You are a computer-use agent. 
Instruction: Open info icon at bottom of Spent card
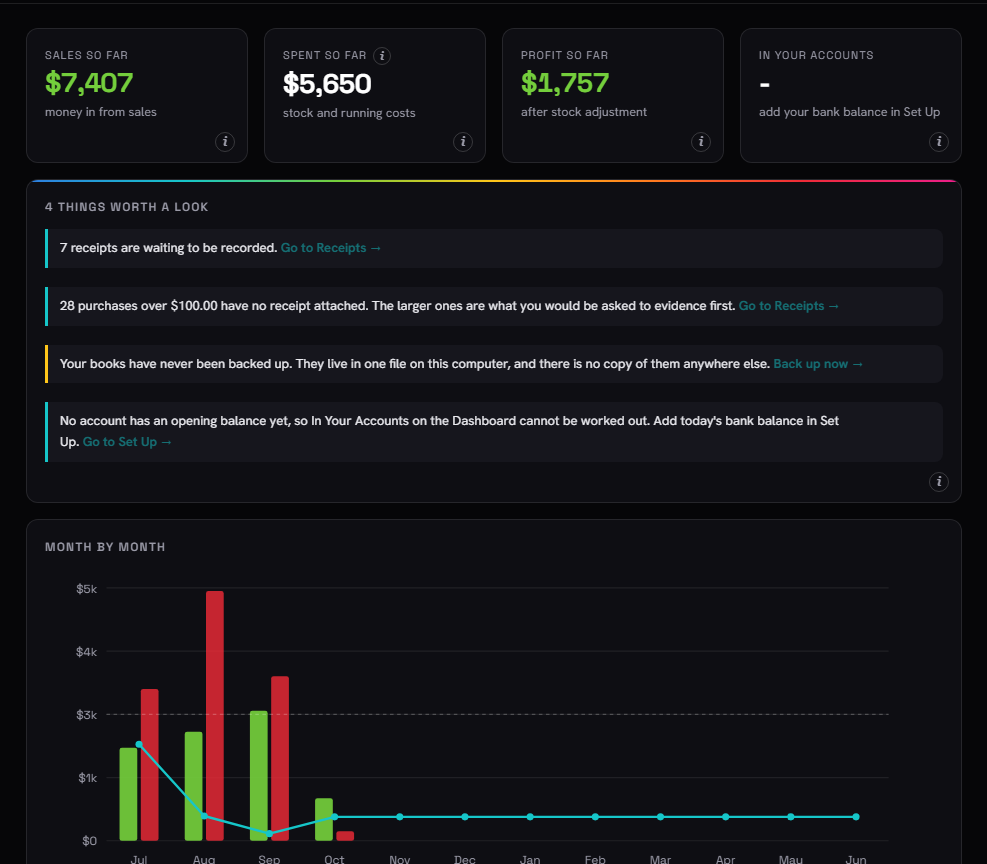tap(463, 142)
